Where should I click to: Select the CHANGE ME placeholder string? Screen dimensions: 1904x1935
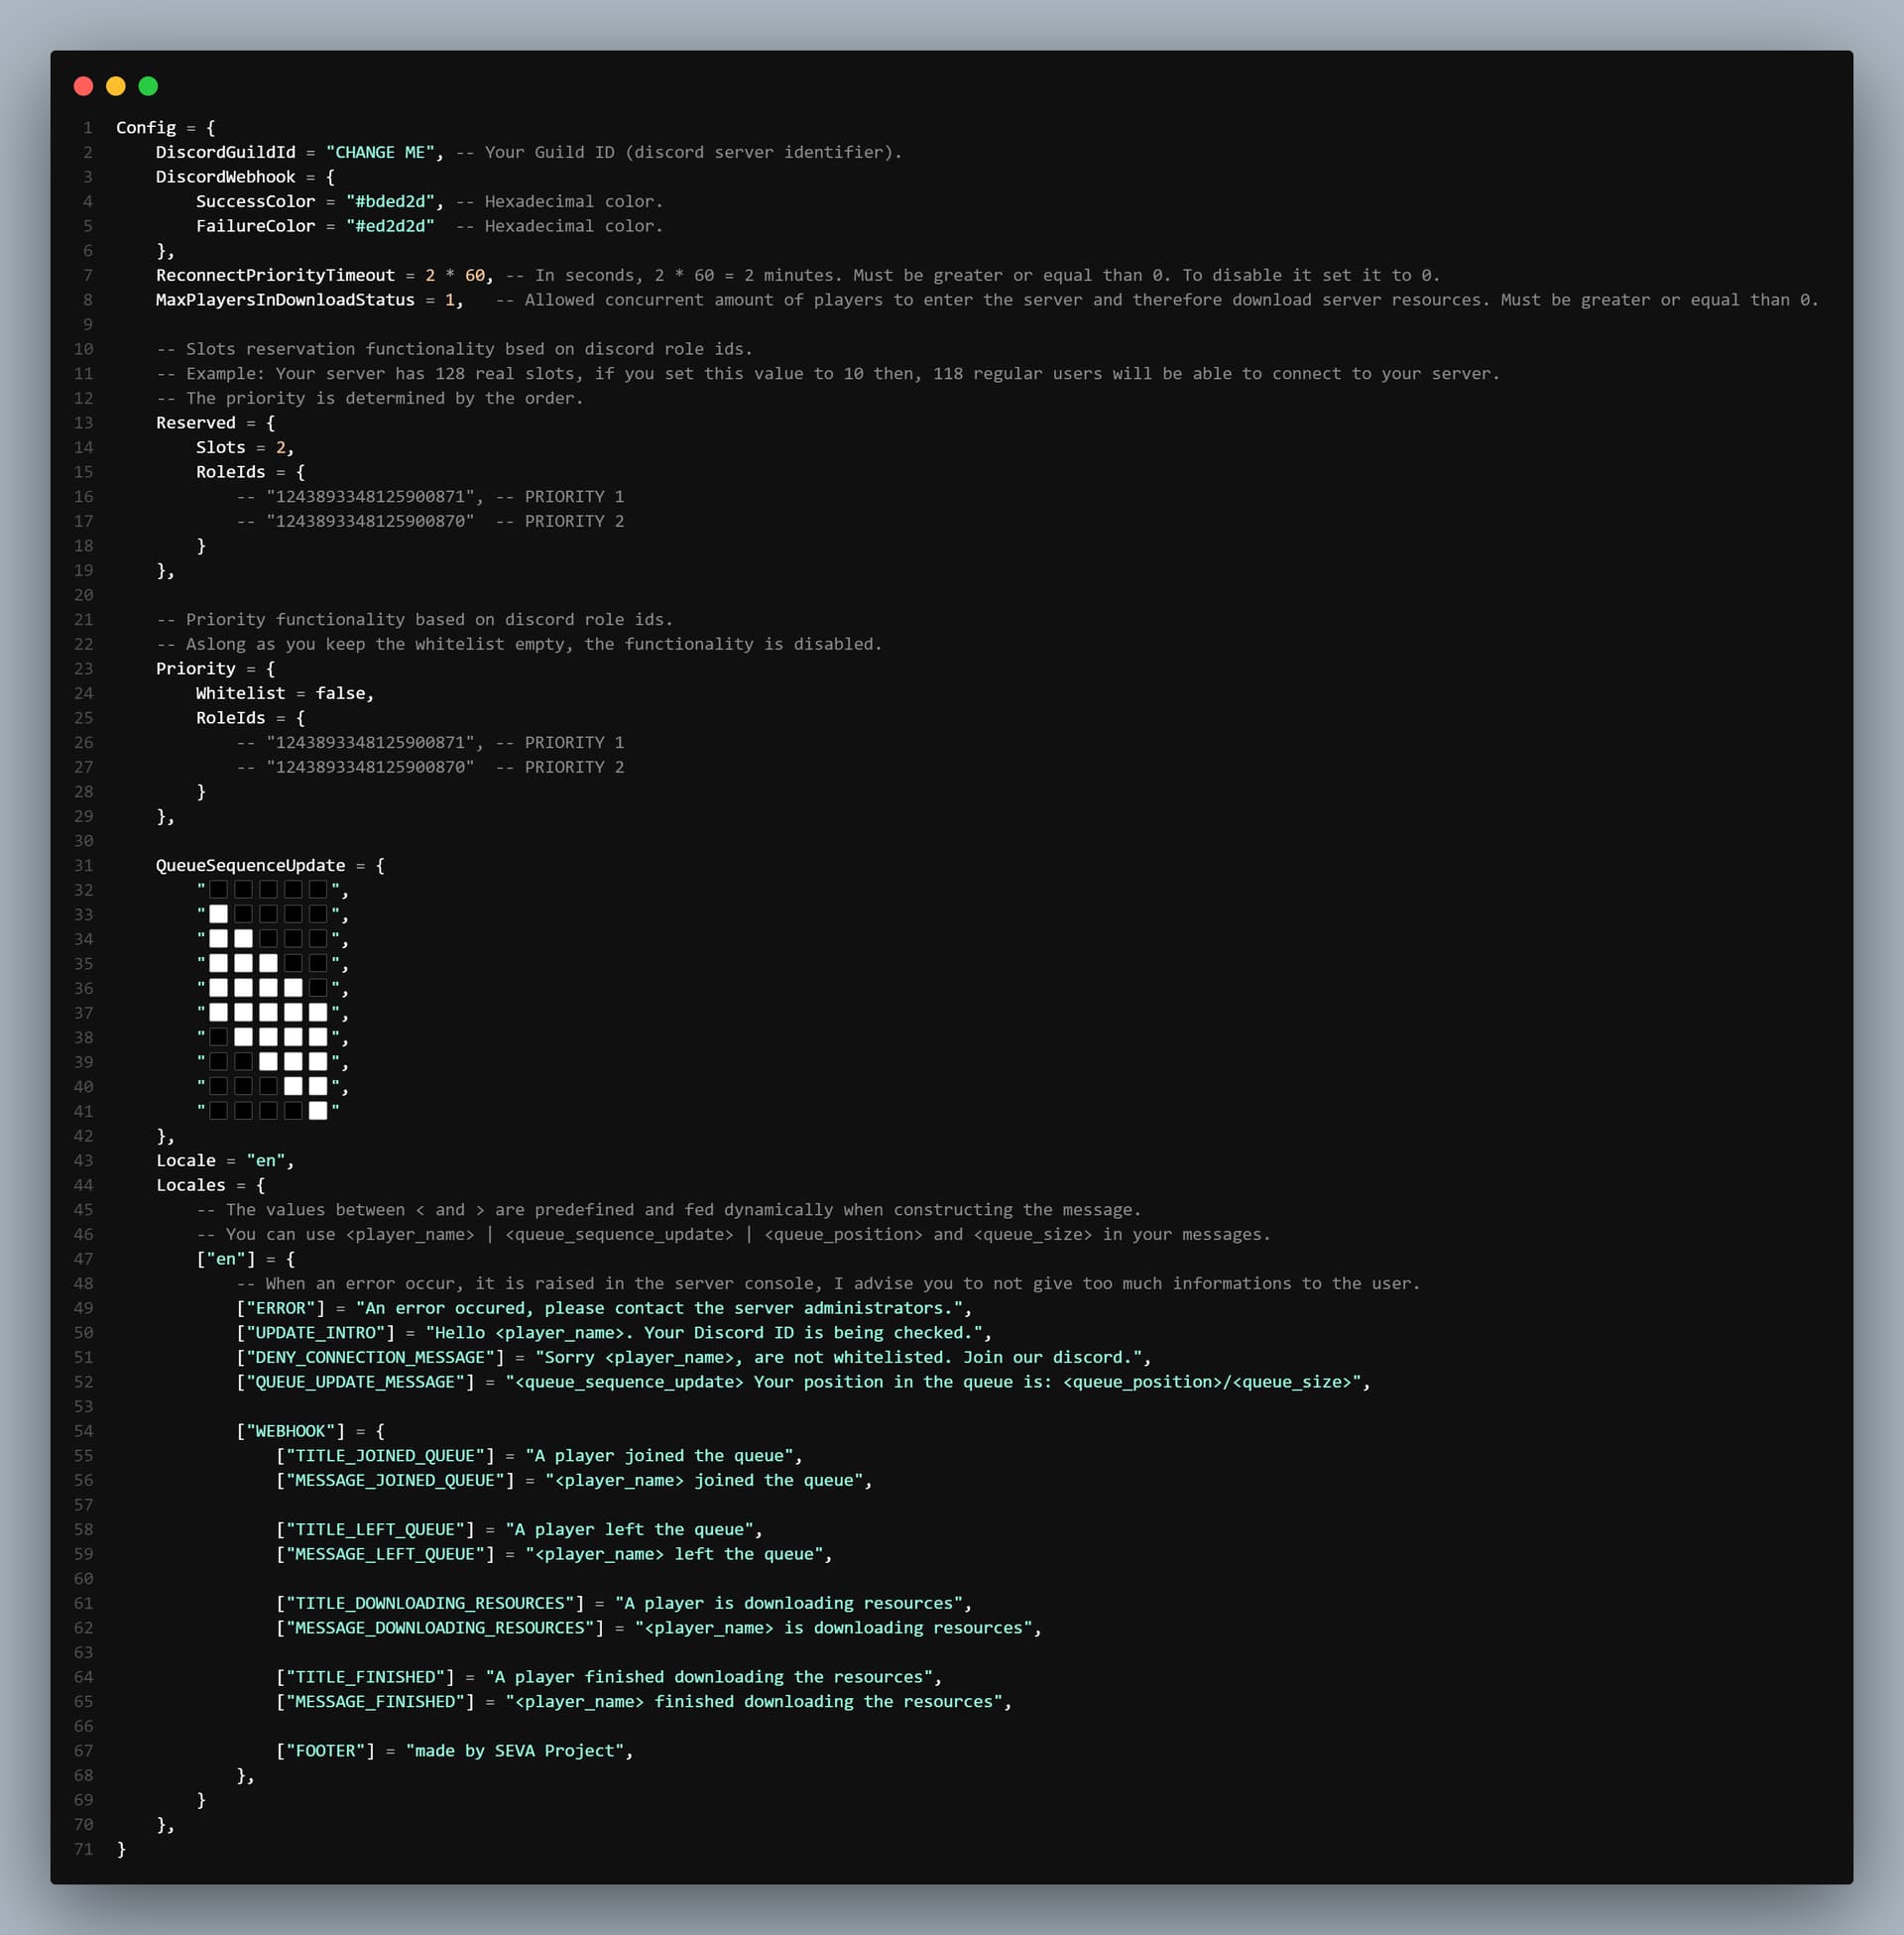pyautogui.click(x=380, y=152)
